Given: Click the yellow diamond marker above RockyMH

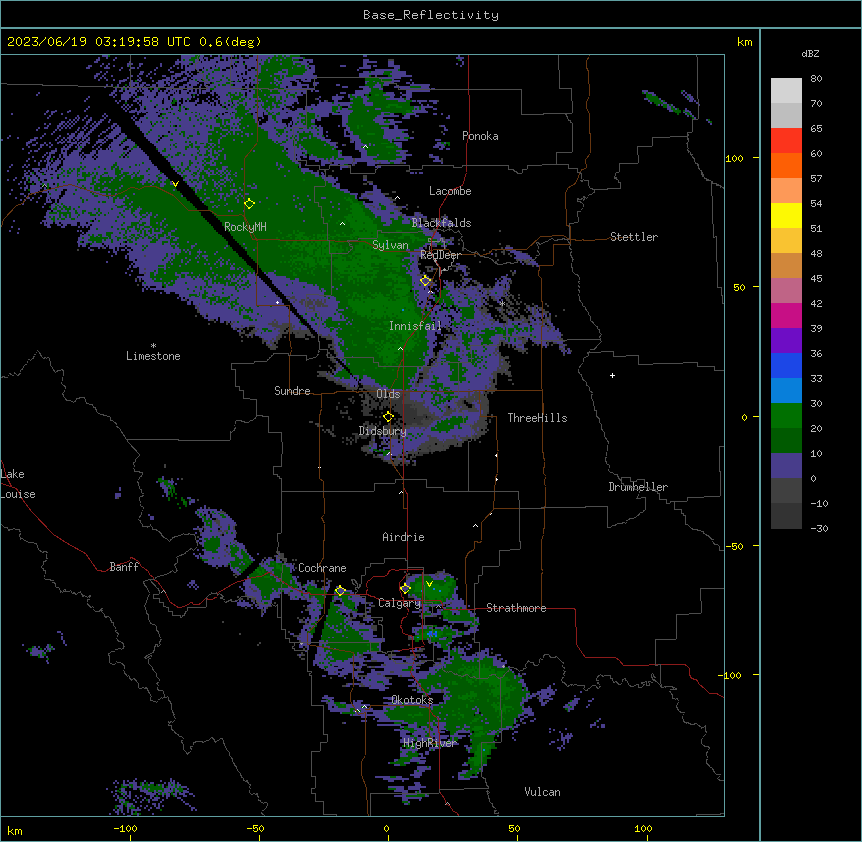Looking at the screenshot, I should click(x=249, y=204).
